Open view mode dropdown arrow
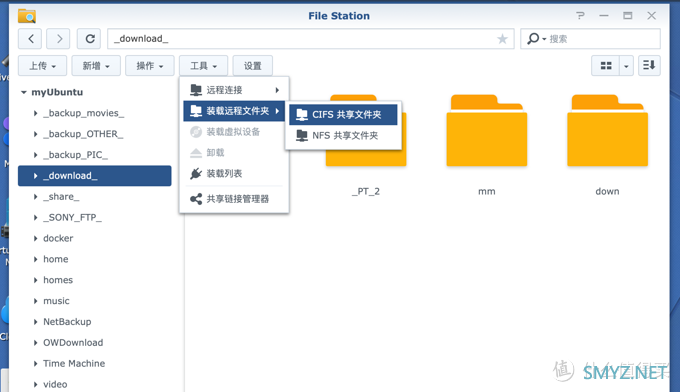Image resolution: width=680 pixels, height=392 pixels. click(626, 65)
